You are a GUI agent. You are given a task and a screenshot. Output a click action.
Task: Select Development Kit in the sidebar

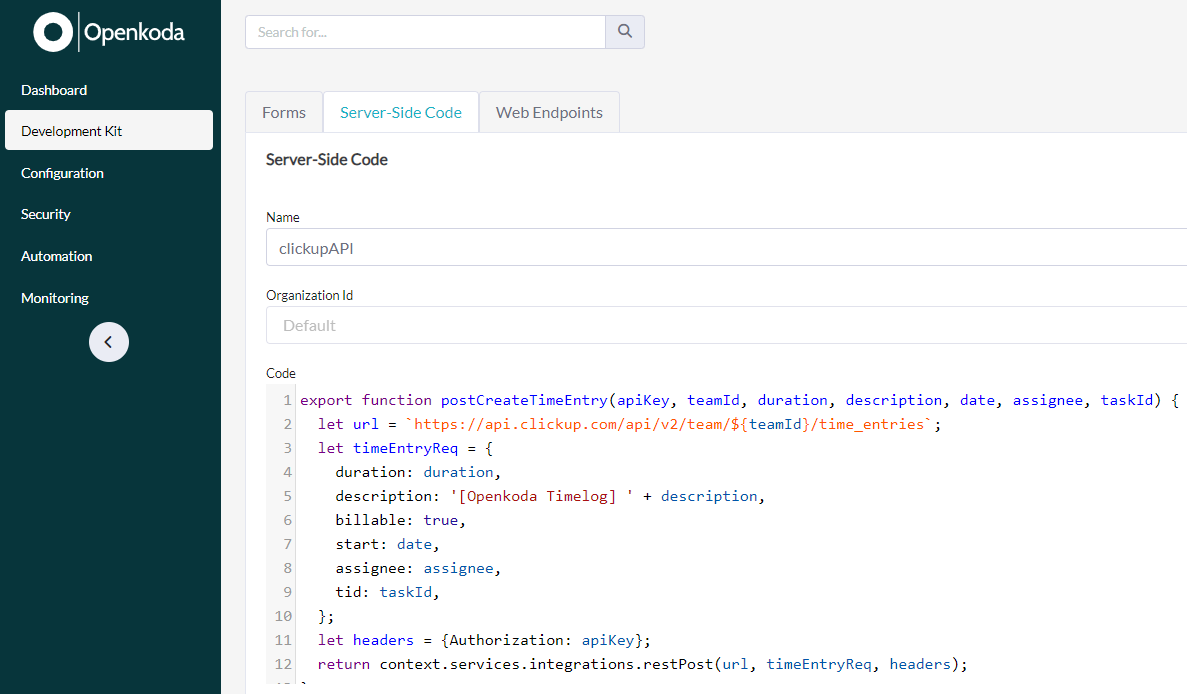[71, 130]
